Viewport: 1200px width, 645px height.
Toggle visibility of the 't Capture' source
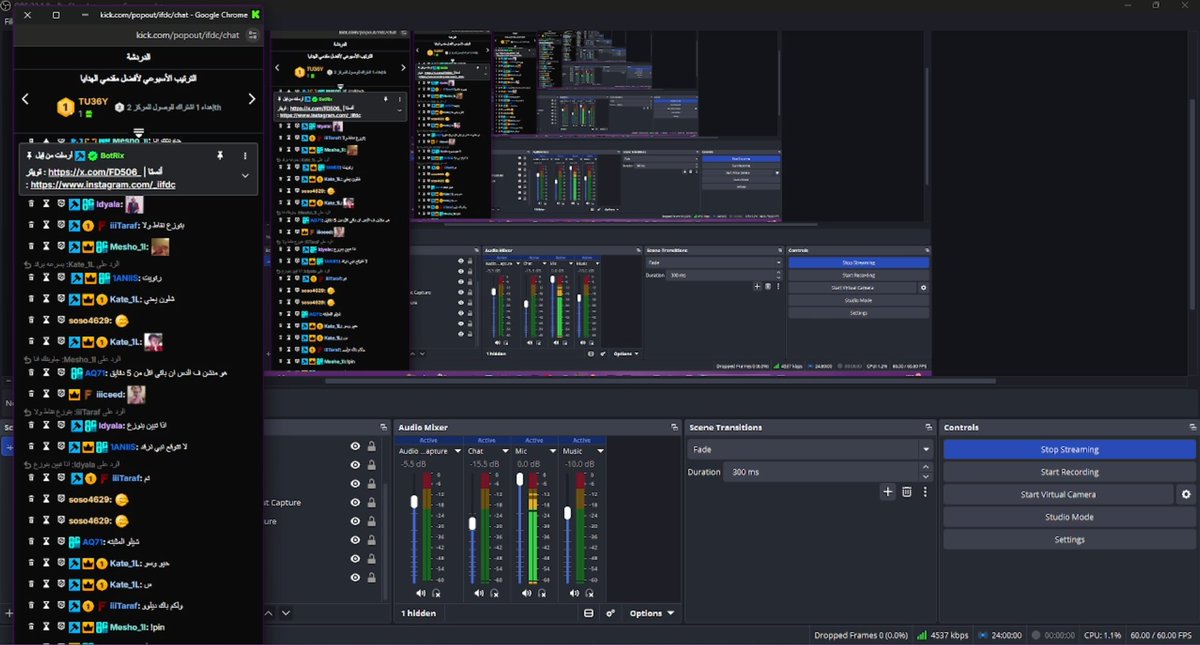click(x=355, y=503)
